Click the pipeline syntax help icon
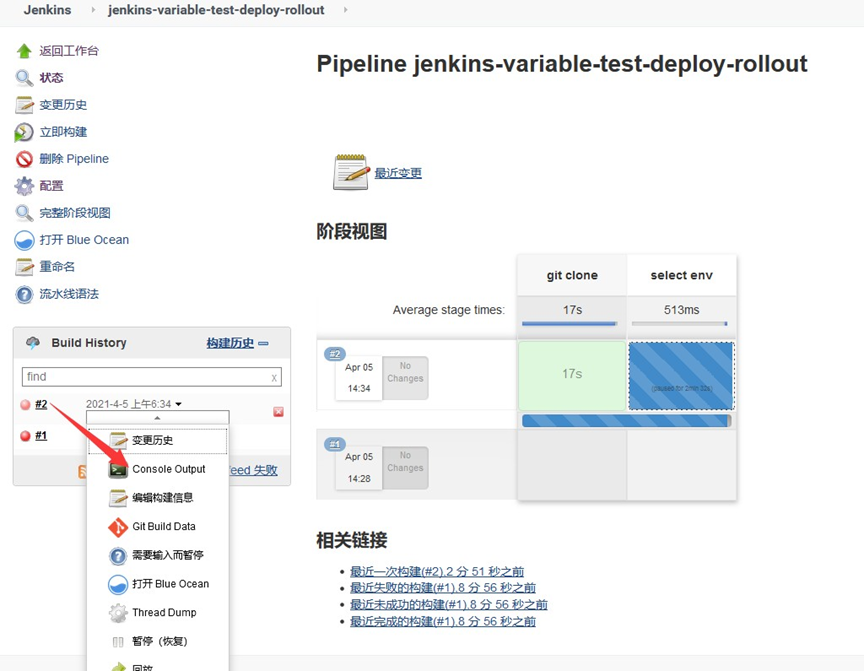The image size is (864, 671). click(x=24, y=294)
